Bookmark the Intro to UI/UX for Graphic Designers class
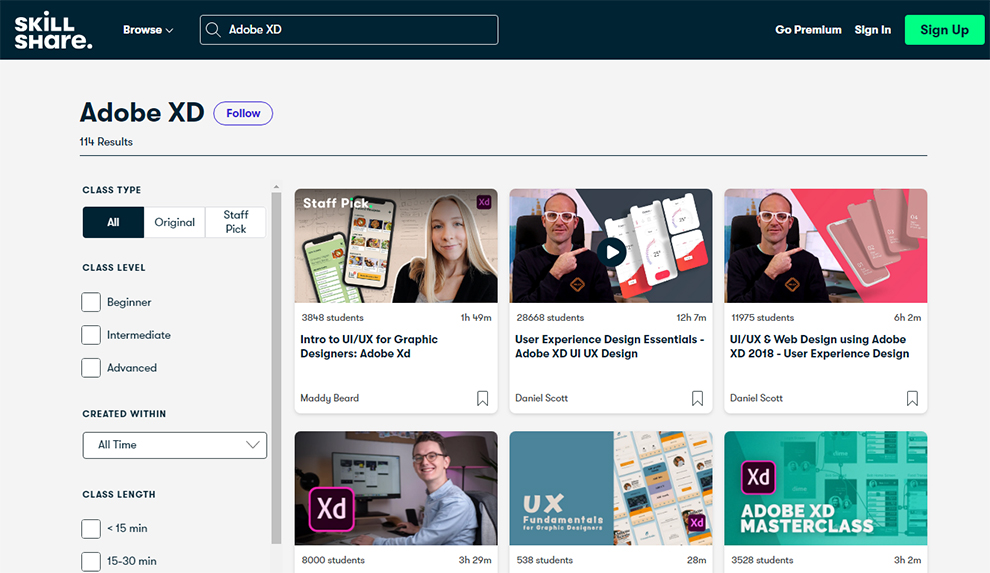990x573 pixels. pyautogui.click(x=482, y=398)
